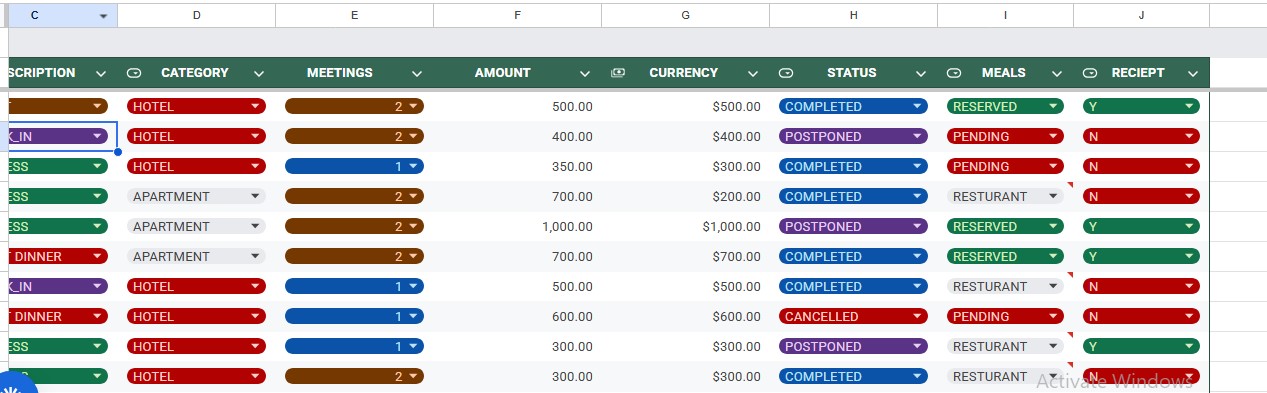This screenshot has width=1267, height=393.
Task: Click the MEETINGS header cell label
Action: [x=340, y=73]
